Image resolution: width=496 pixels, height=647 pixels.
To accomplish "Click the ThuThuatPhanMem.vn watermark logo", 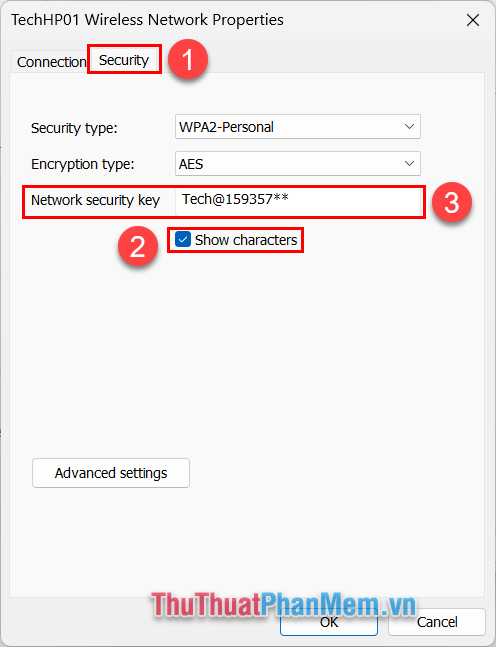I will (284, 605).
